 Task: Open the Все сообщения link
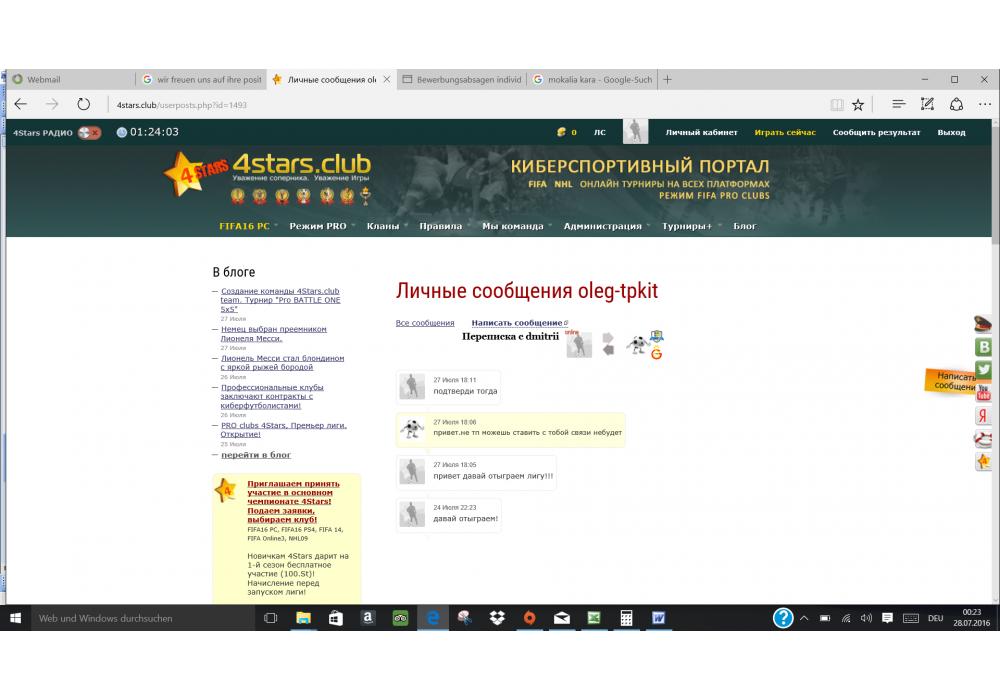[x=425, y=323]
